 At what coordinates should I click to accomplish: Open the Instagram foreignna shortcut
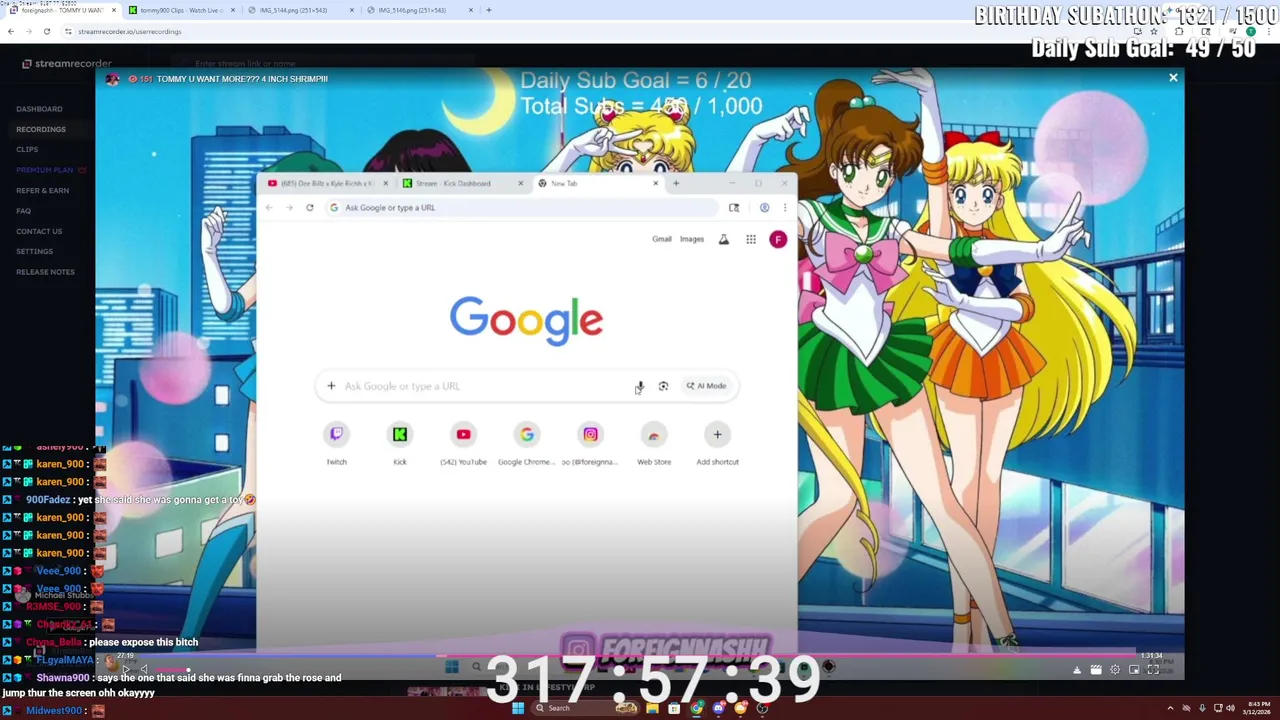(x=590, y=443)
